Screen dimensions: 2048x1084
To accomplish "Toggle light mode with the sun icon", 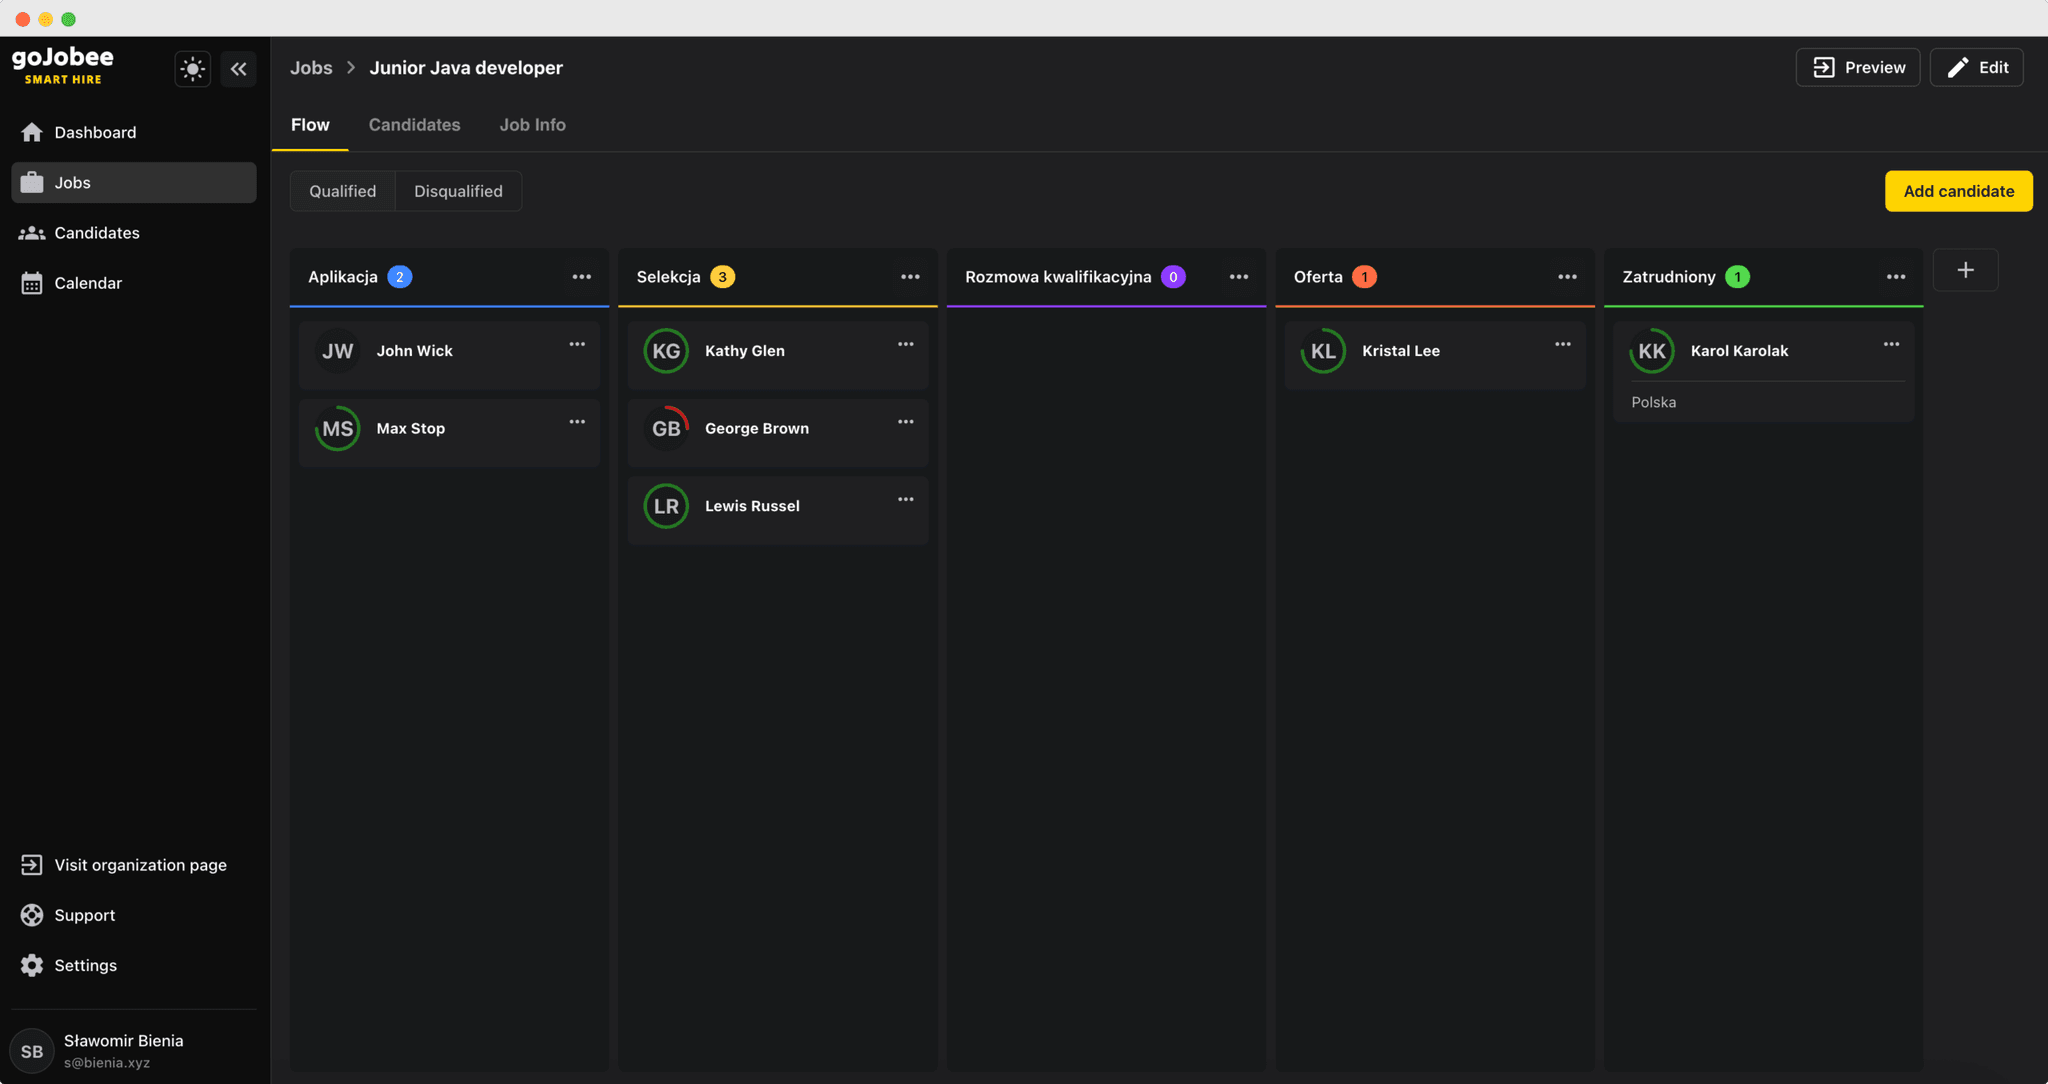I will [192, 68].
